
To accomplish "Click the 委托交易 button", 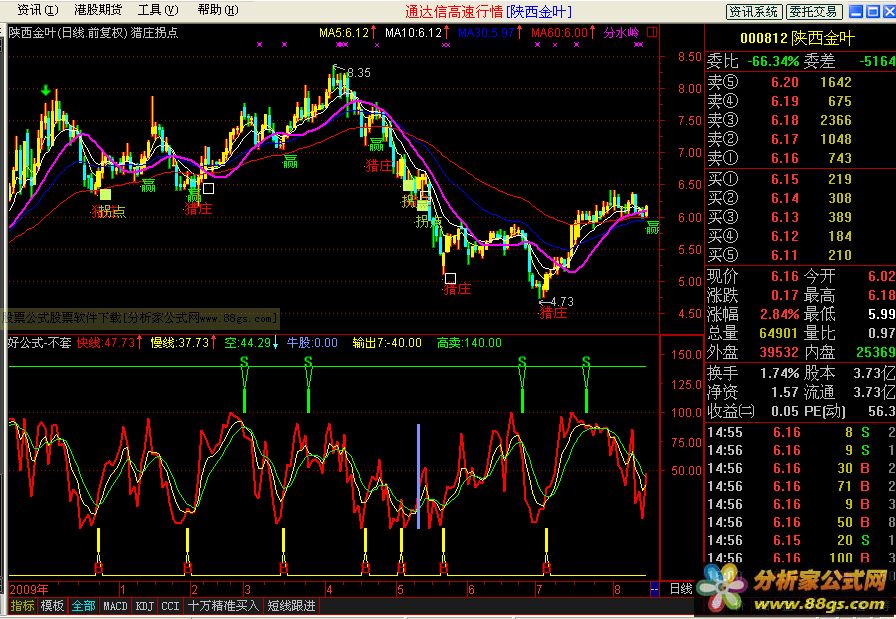I will [815, 11].
